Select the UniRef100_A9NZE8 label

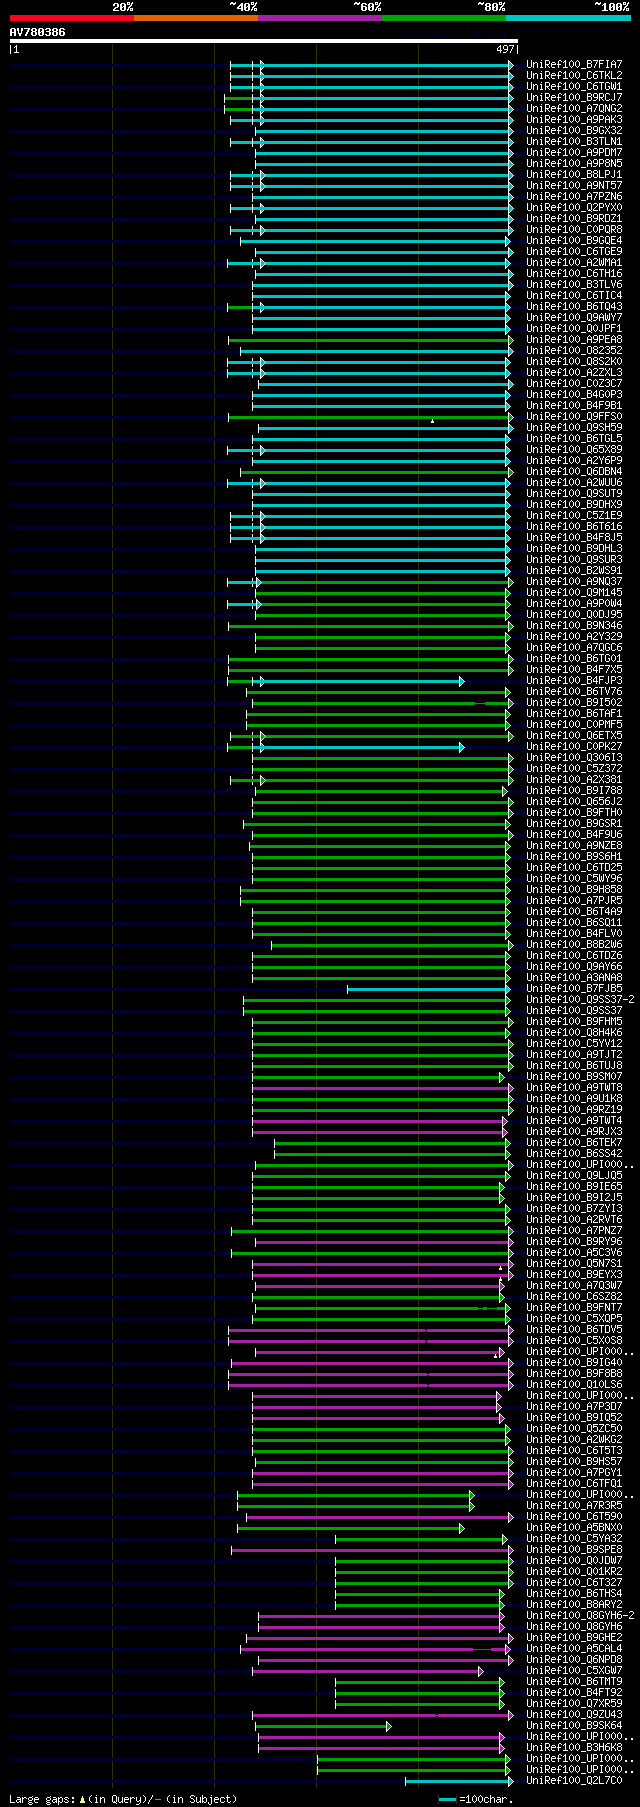click(x=574, y=846)
